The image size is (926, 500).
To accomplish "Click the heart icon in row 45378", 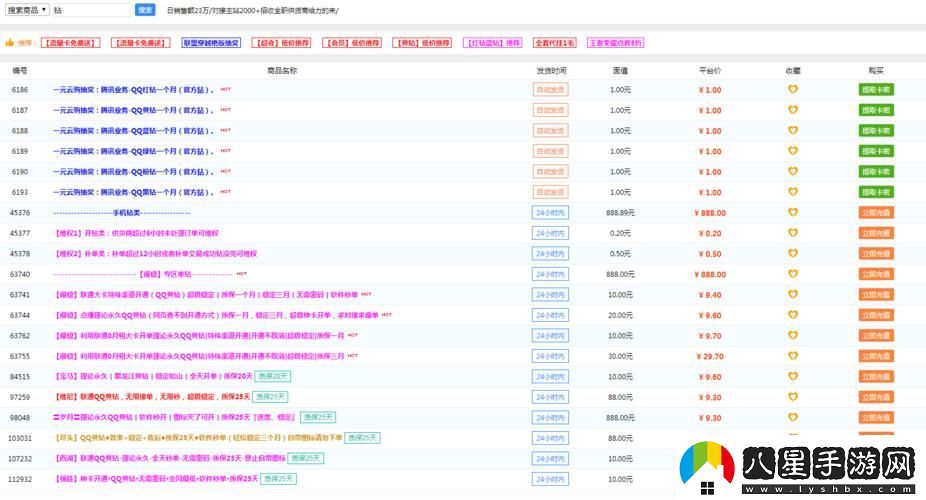I will (793, 253).
